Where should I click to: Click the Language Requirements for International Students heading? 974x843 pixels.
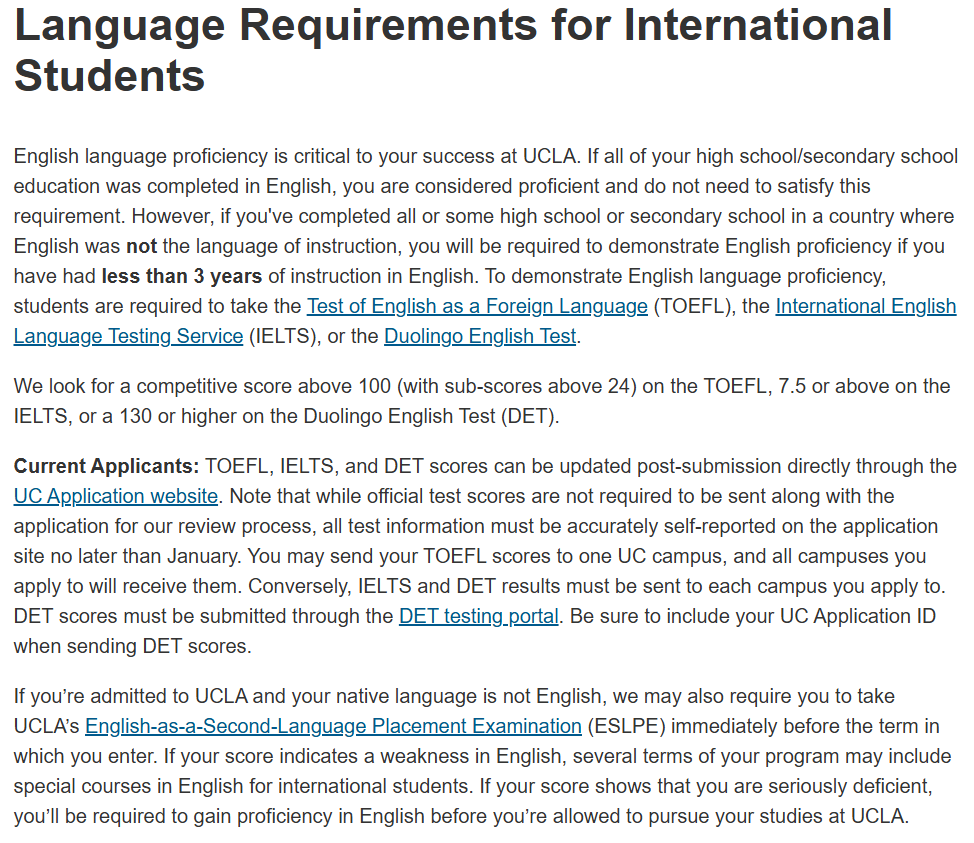click(x=453, y=50)
